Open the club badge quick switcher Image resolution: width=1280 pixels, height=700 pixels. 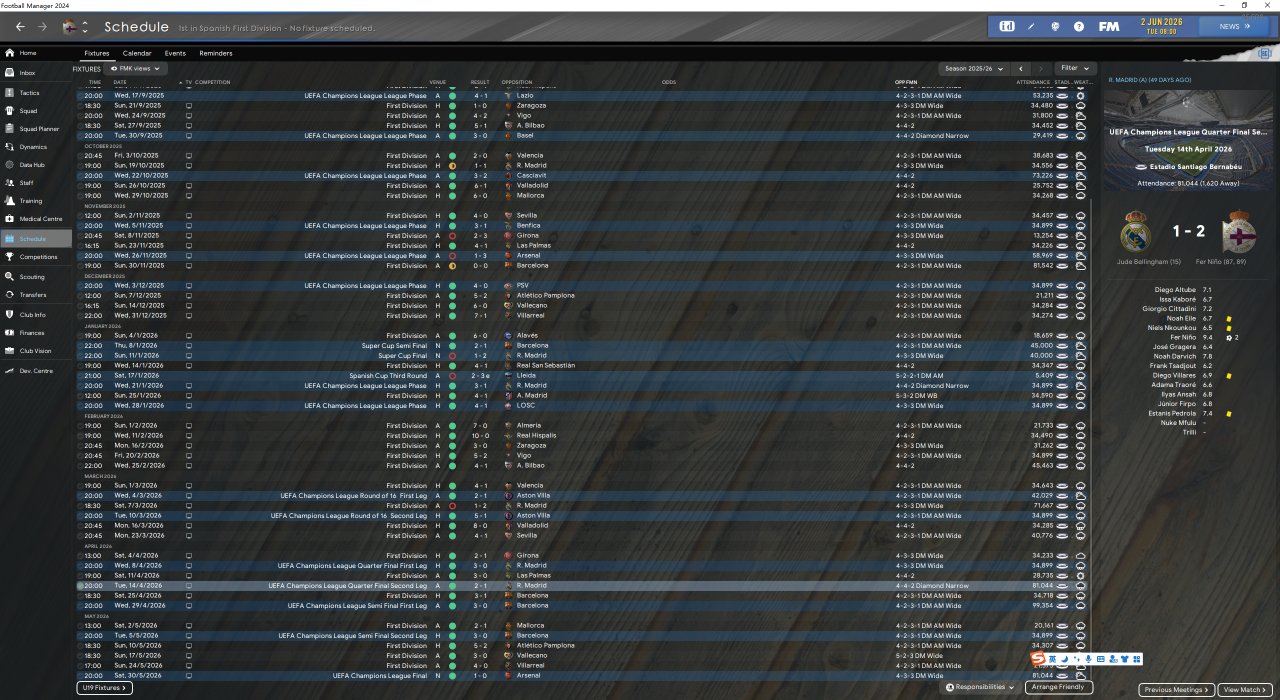pyautogui.click(x=74, y=27)
